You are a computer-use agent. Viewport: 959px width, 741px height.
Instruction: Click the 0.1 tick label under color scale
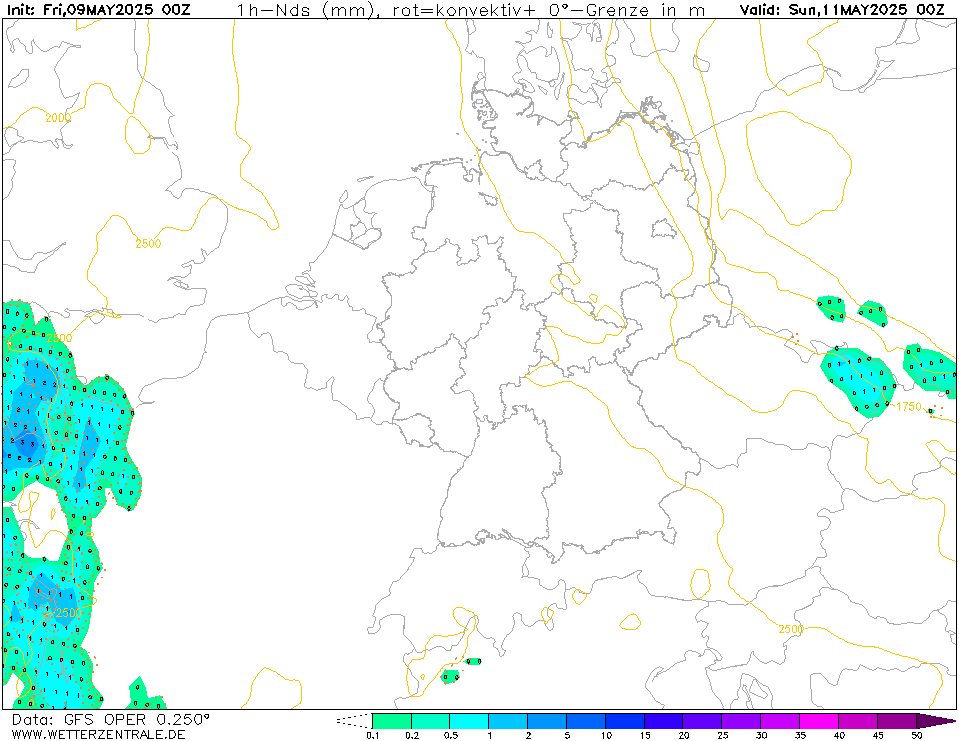pos(372,735)
